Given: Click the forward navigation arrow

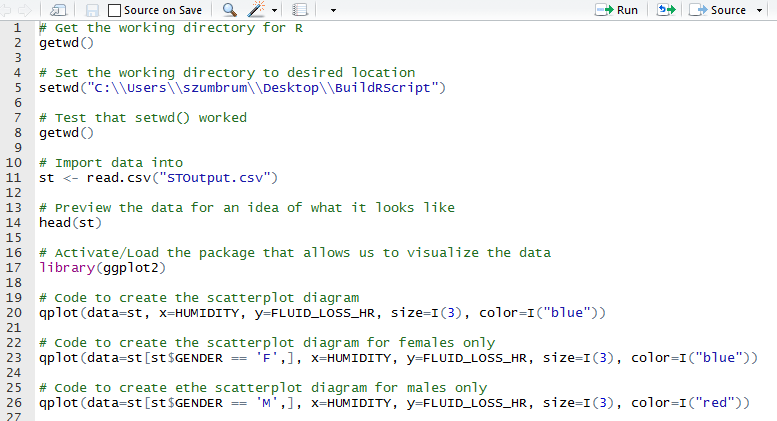Looking at the screenshot, I should pyautogui.click(x=27, y=10).
